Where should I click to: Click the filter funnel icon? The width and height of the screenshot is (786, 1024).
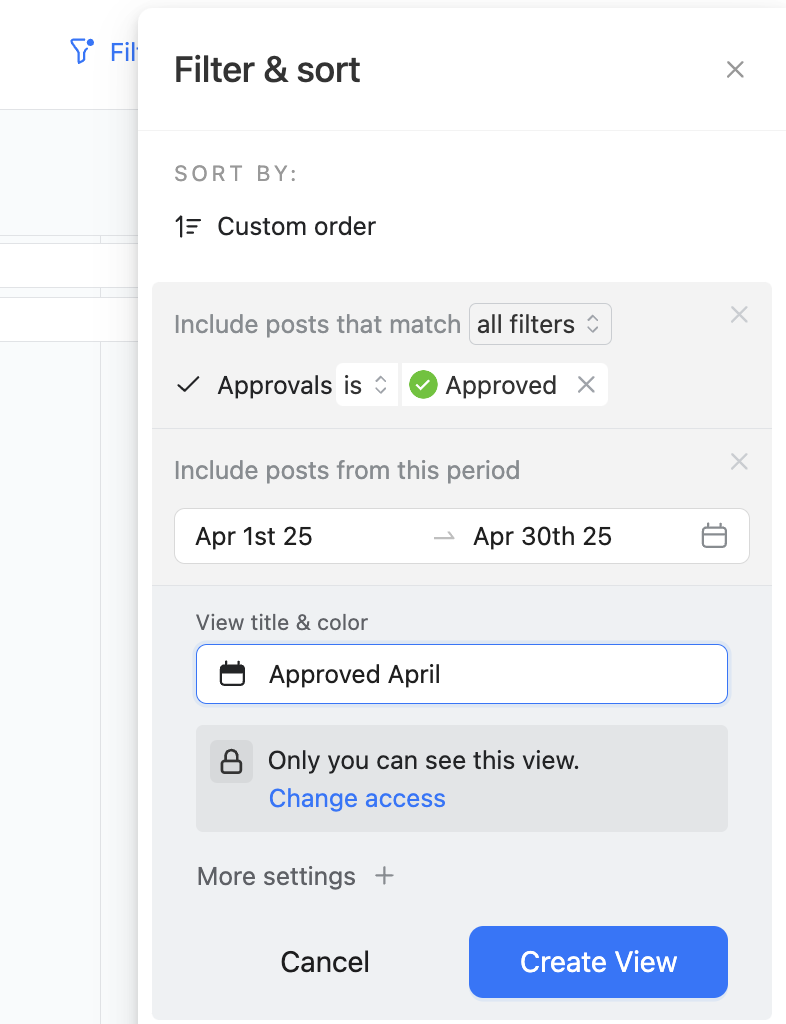tap(82, 51)
